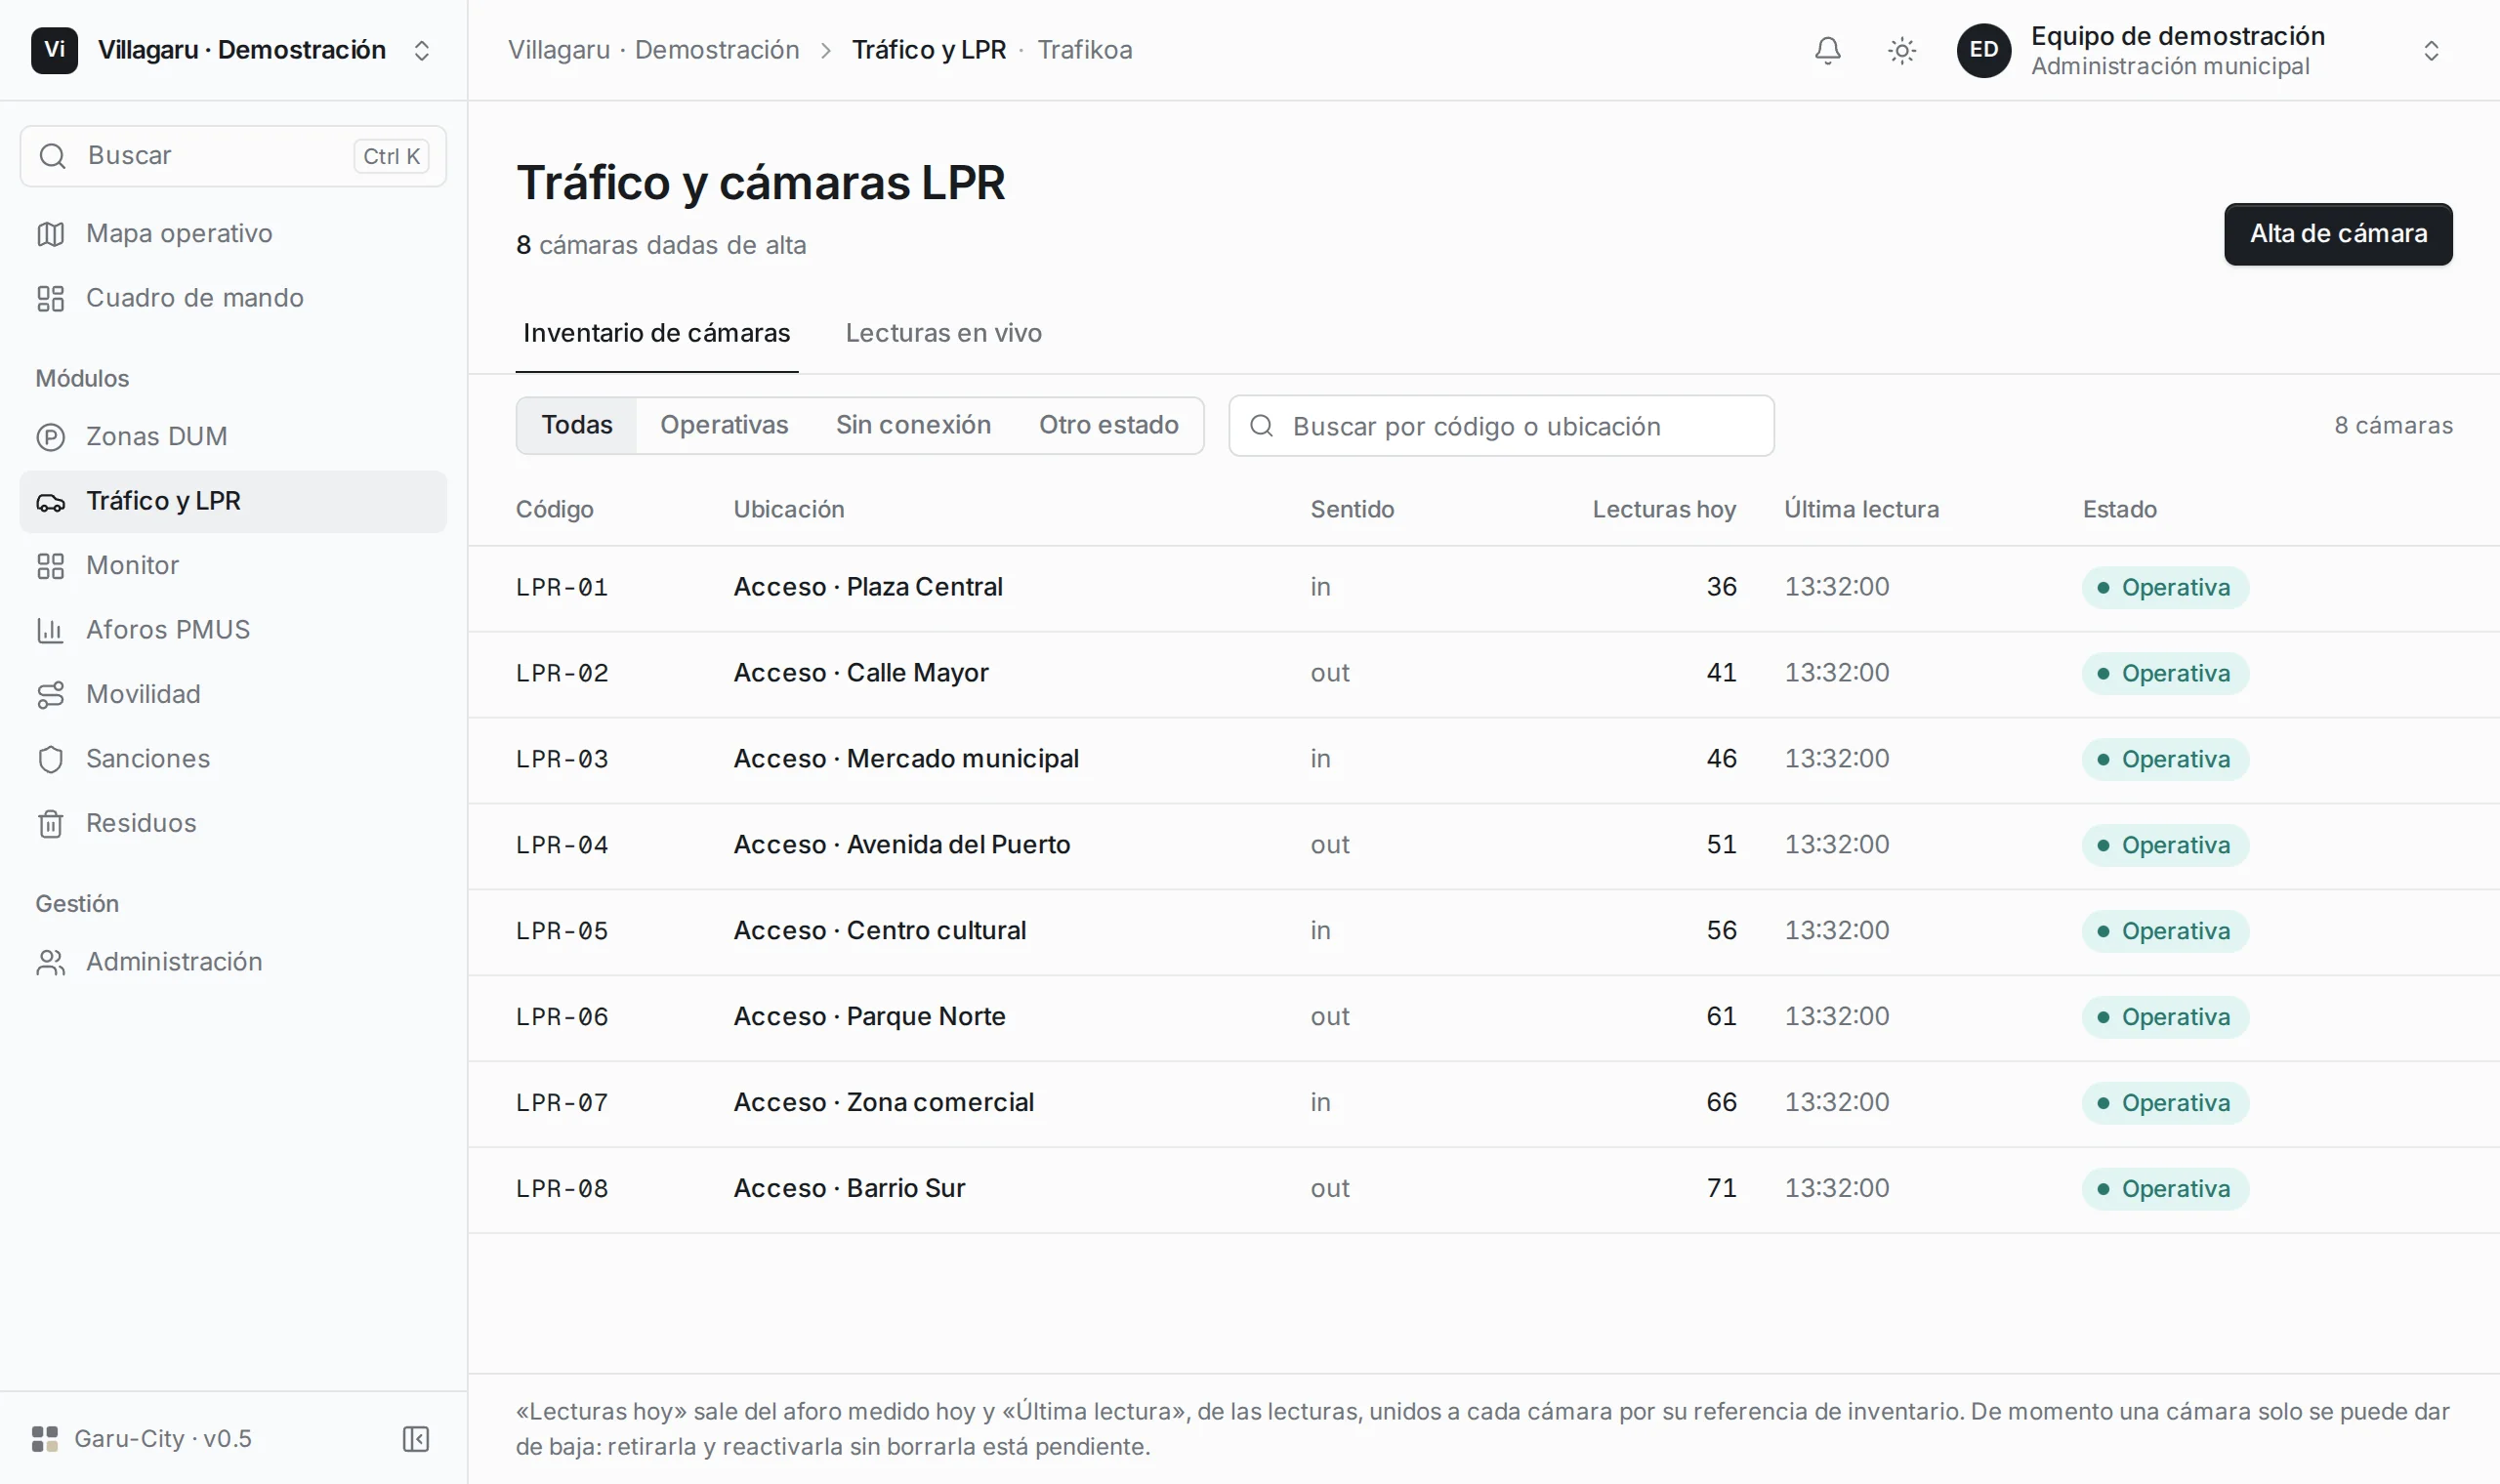This screenshot has height=1484, width=2500.
Task: Click the Cuadro de mando dashboard icon
Action: 51,298
